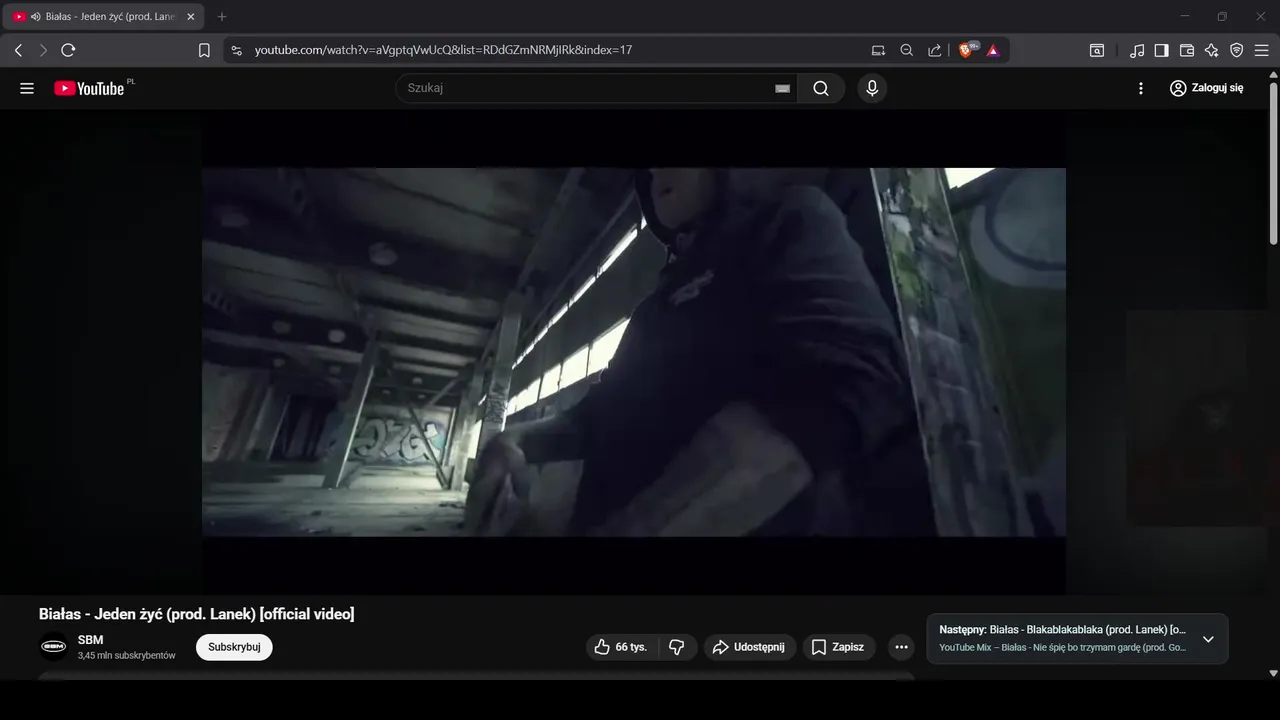Like the video with 66 tys.

(x=621, y=647)
